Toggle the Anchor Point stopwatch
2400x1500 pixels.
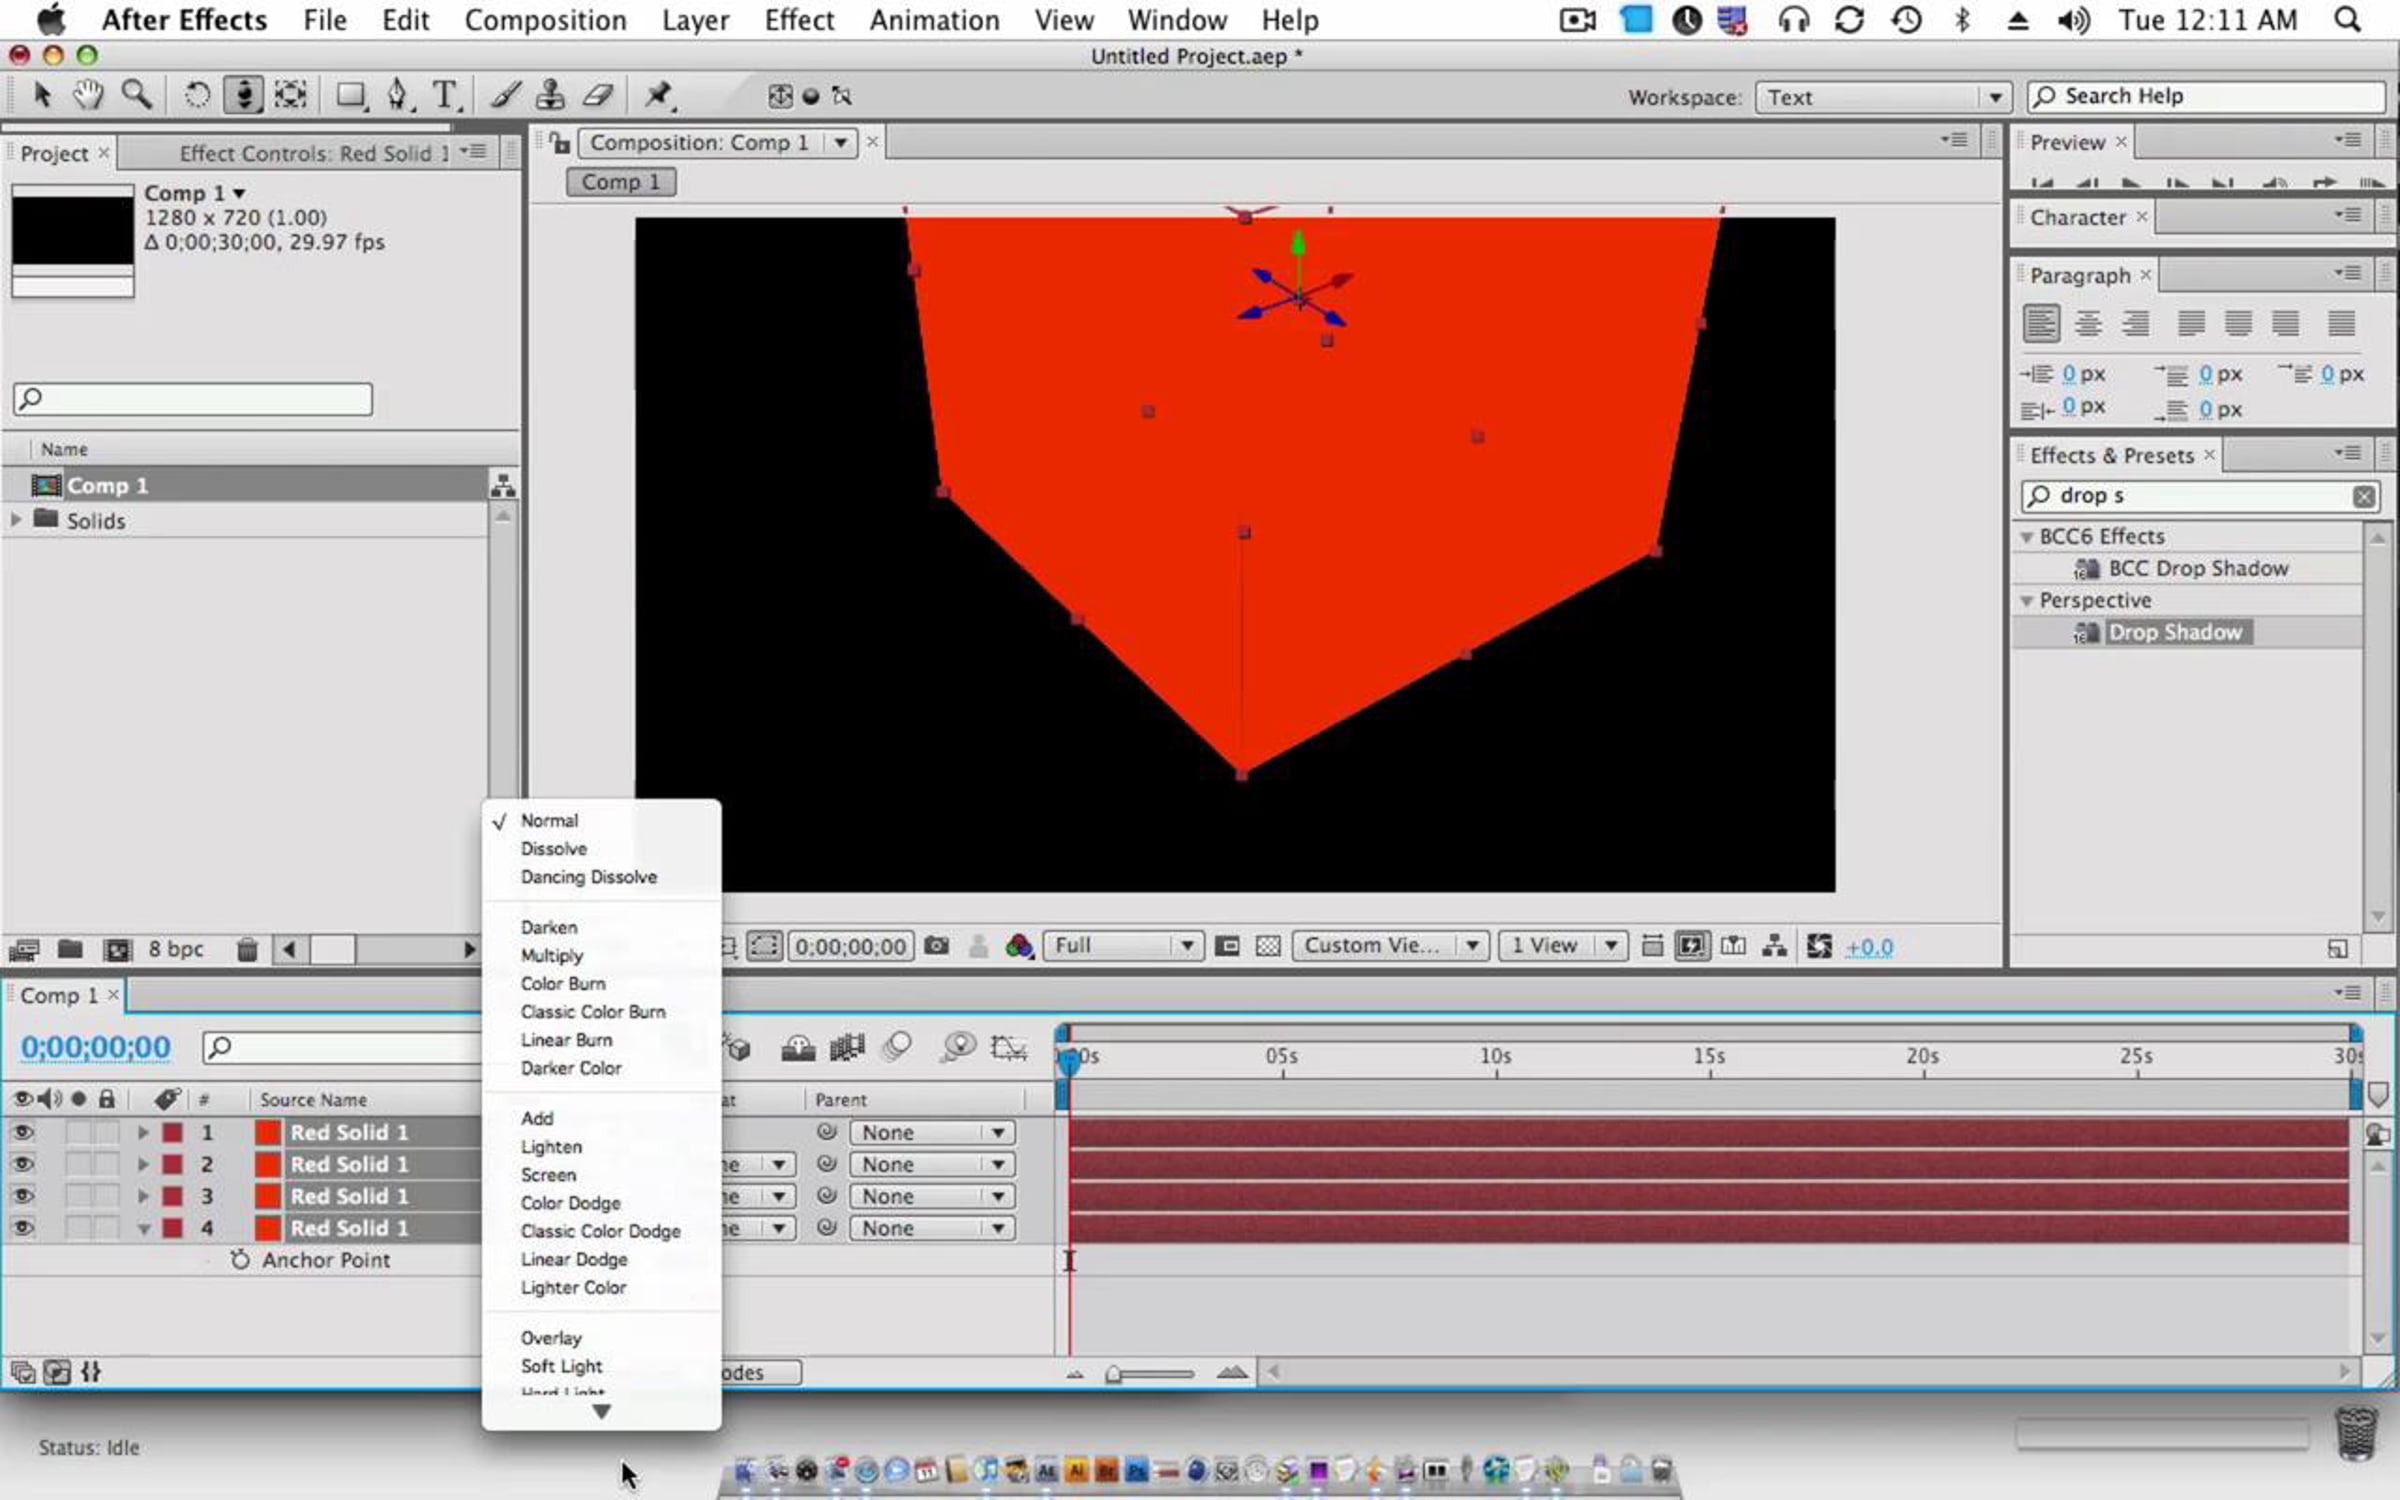240,1260
